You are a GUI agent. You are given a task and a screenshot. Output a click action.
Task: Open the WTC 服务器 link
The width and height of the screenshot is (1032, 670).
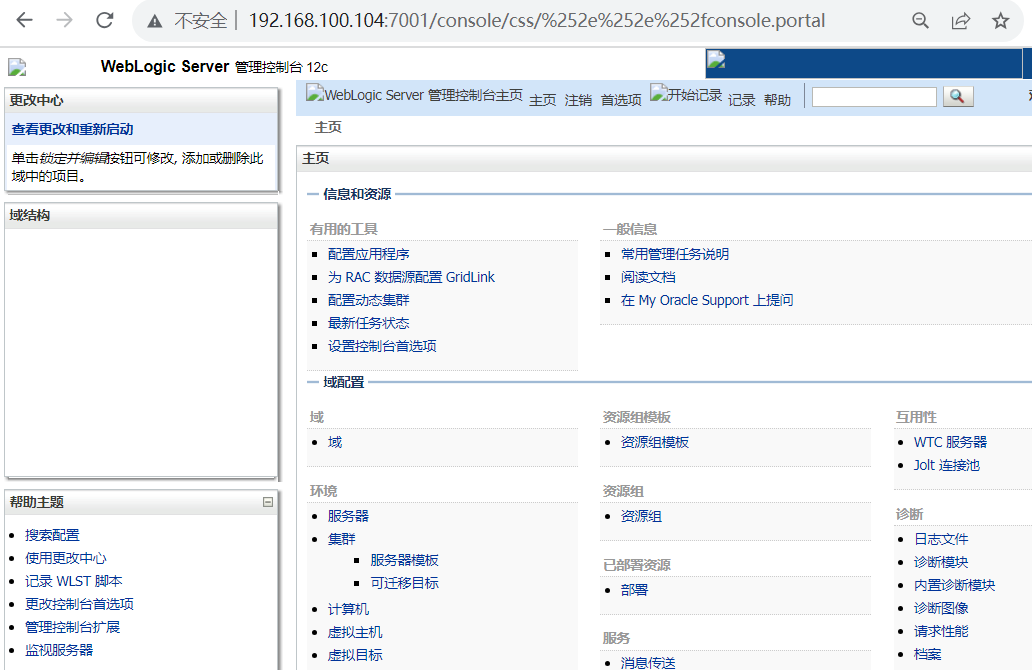[x=950, y=442]
